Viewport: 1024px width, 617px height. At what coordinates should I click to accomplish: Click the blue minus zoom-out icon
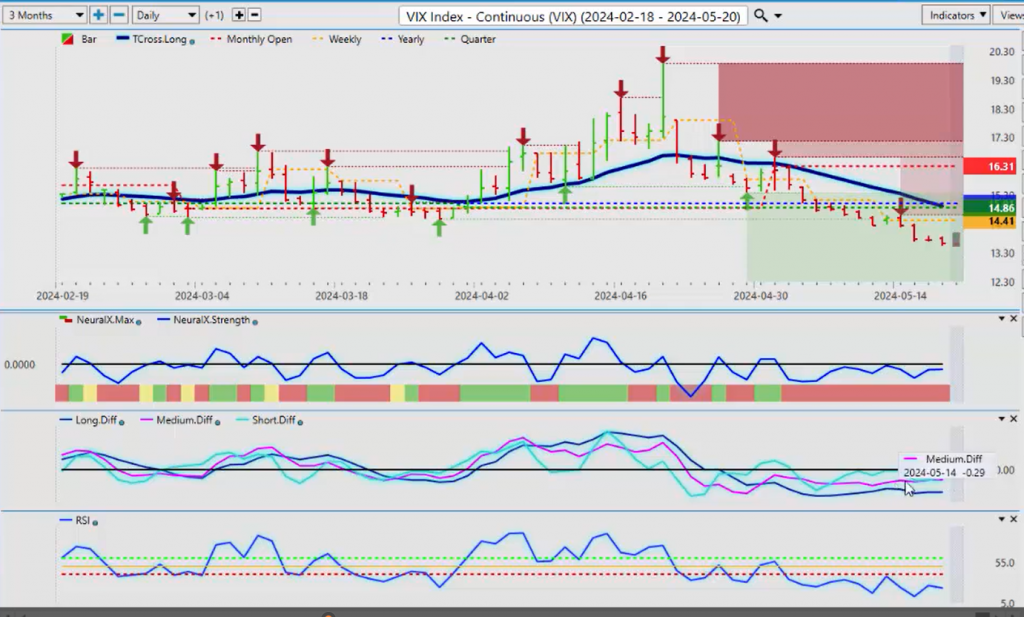pyautogui.click(x=118, y=15)
